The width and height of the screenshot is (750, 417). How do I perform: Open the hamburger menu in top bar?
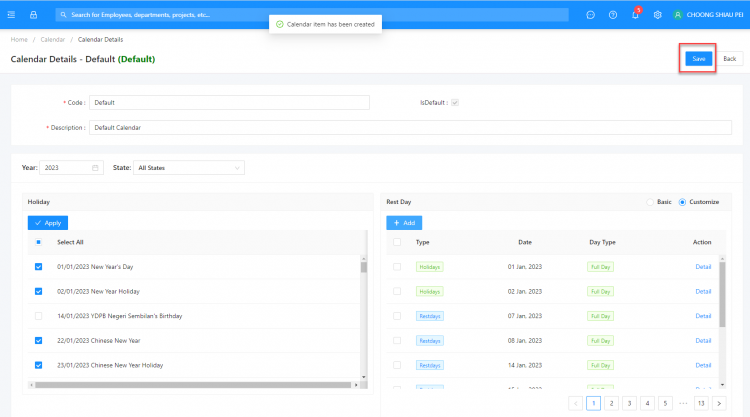(11, 15)
